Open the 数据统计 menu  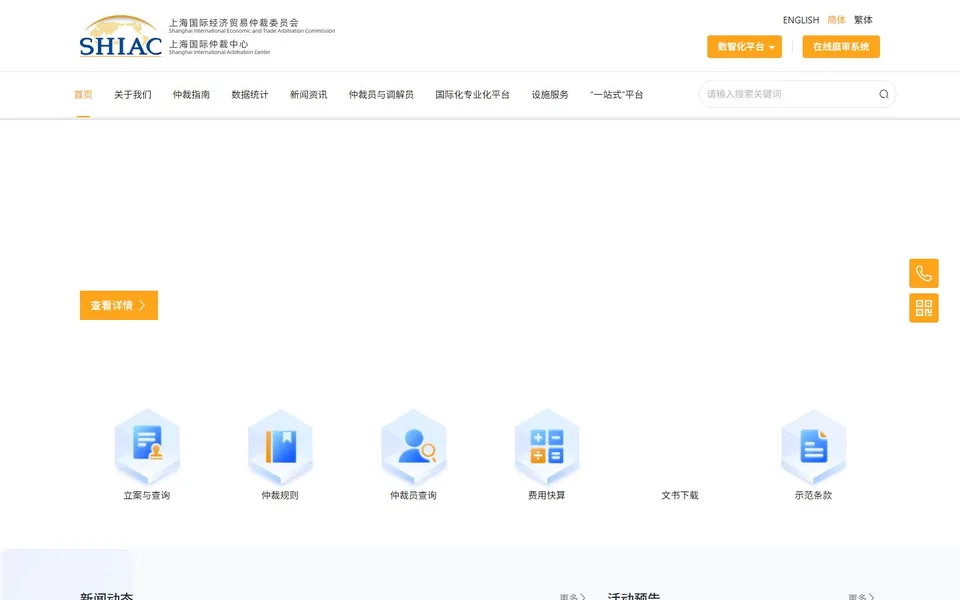tap(250, 94)
